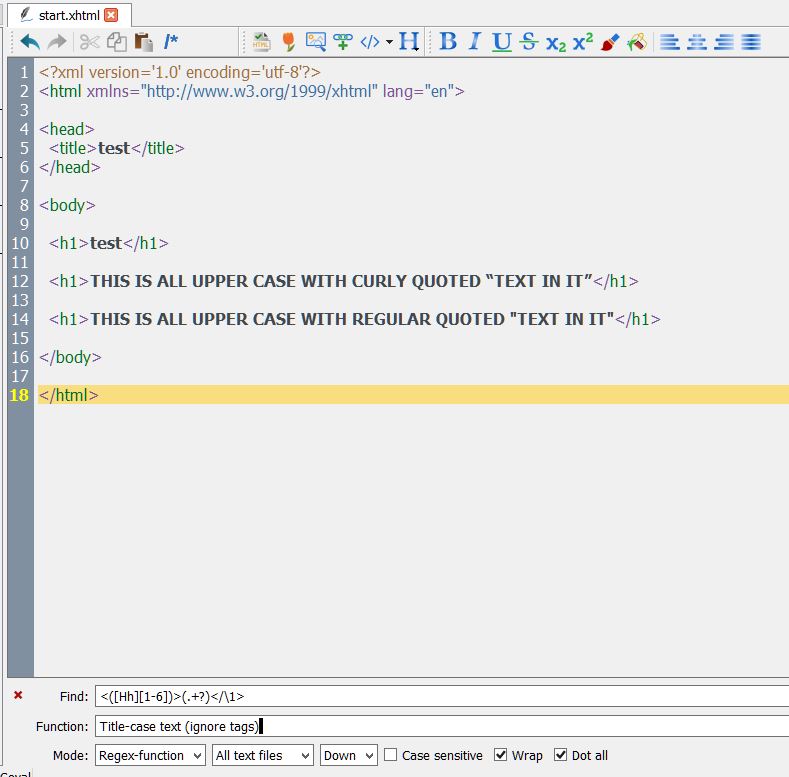Click the Redo arrow icon
This screenshot has width=789, height=777.
pyautogui.click(x=57, y=42)
